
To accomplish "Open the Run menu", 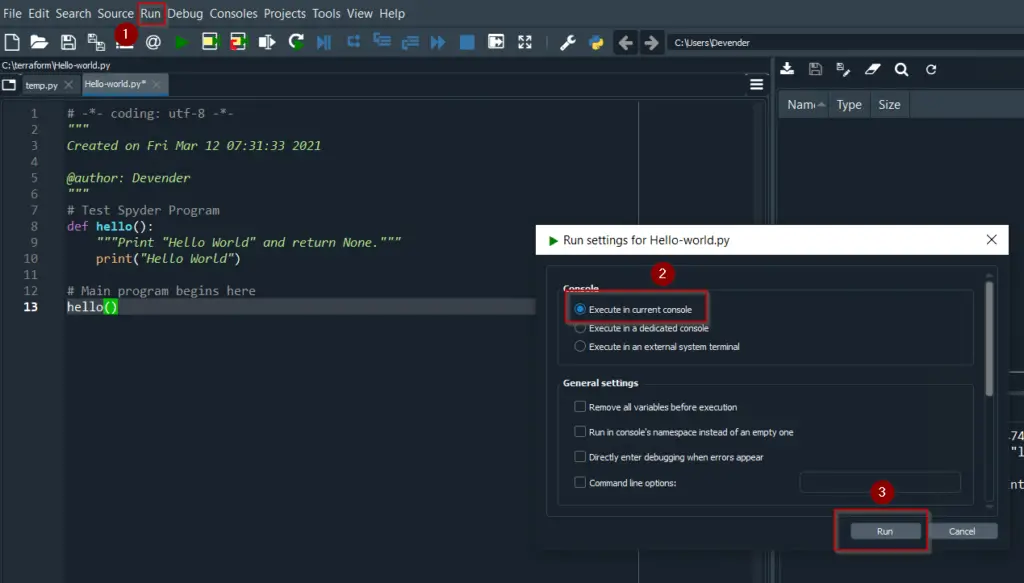I will pyautogui.click(x=152, y=13).
